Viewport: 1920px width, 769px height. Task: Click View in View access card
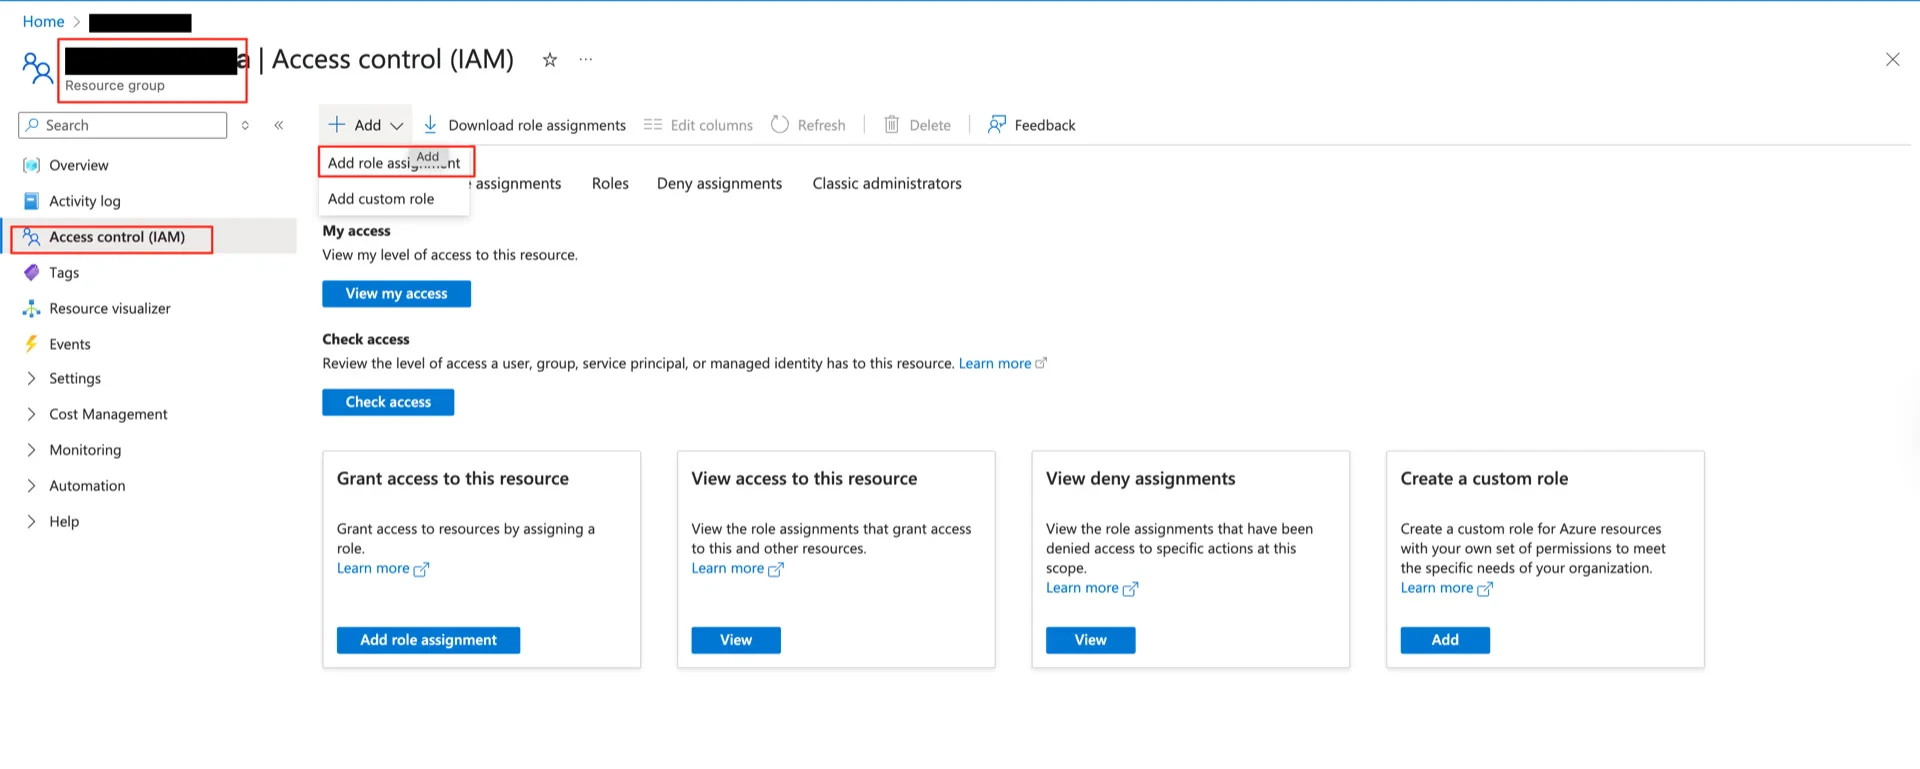coord(736,640)
